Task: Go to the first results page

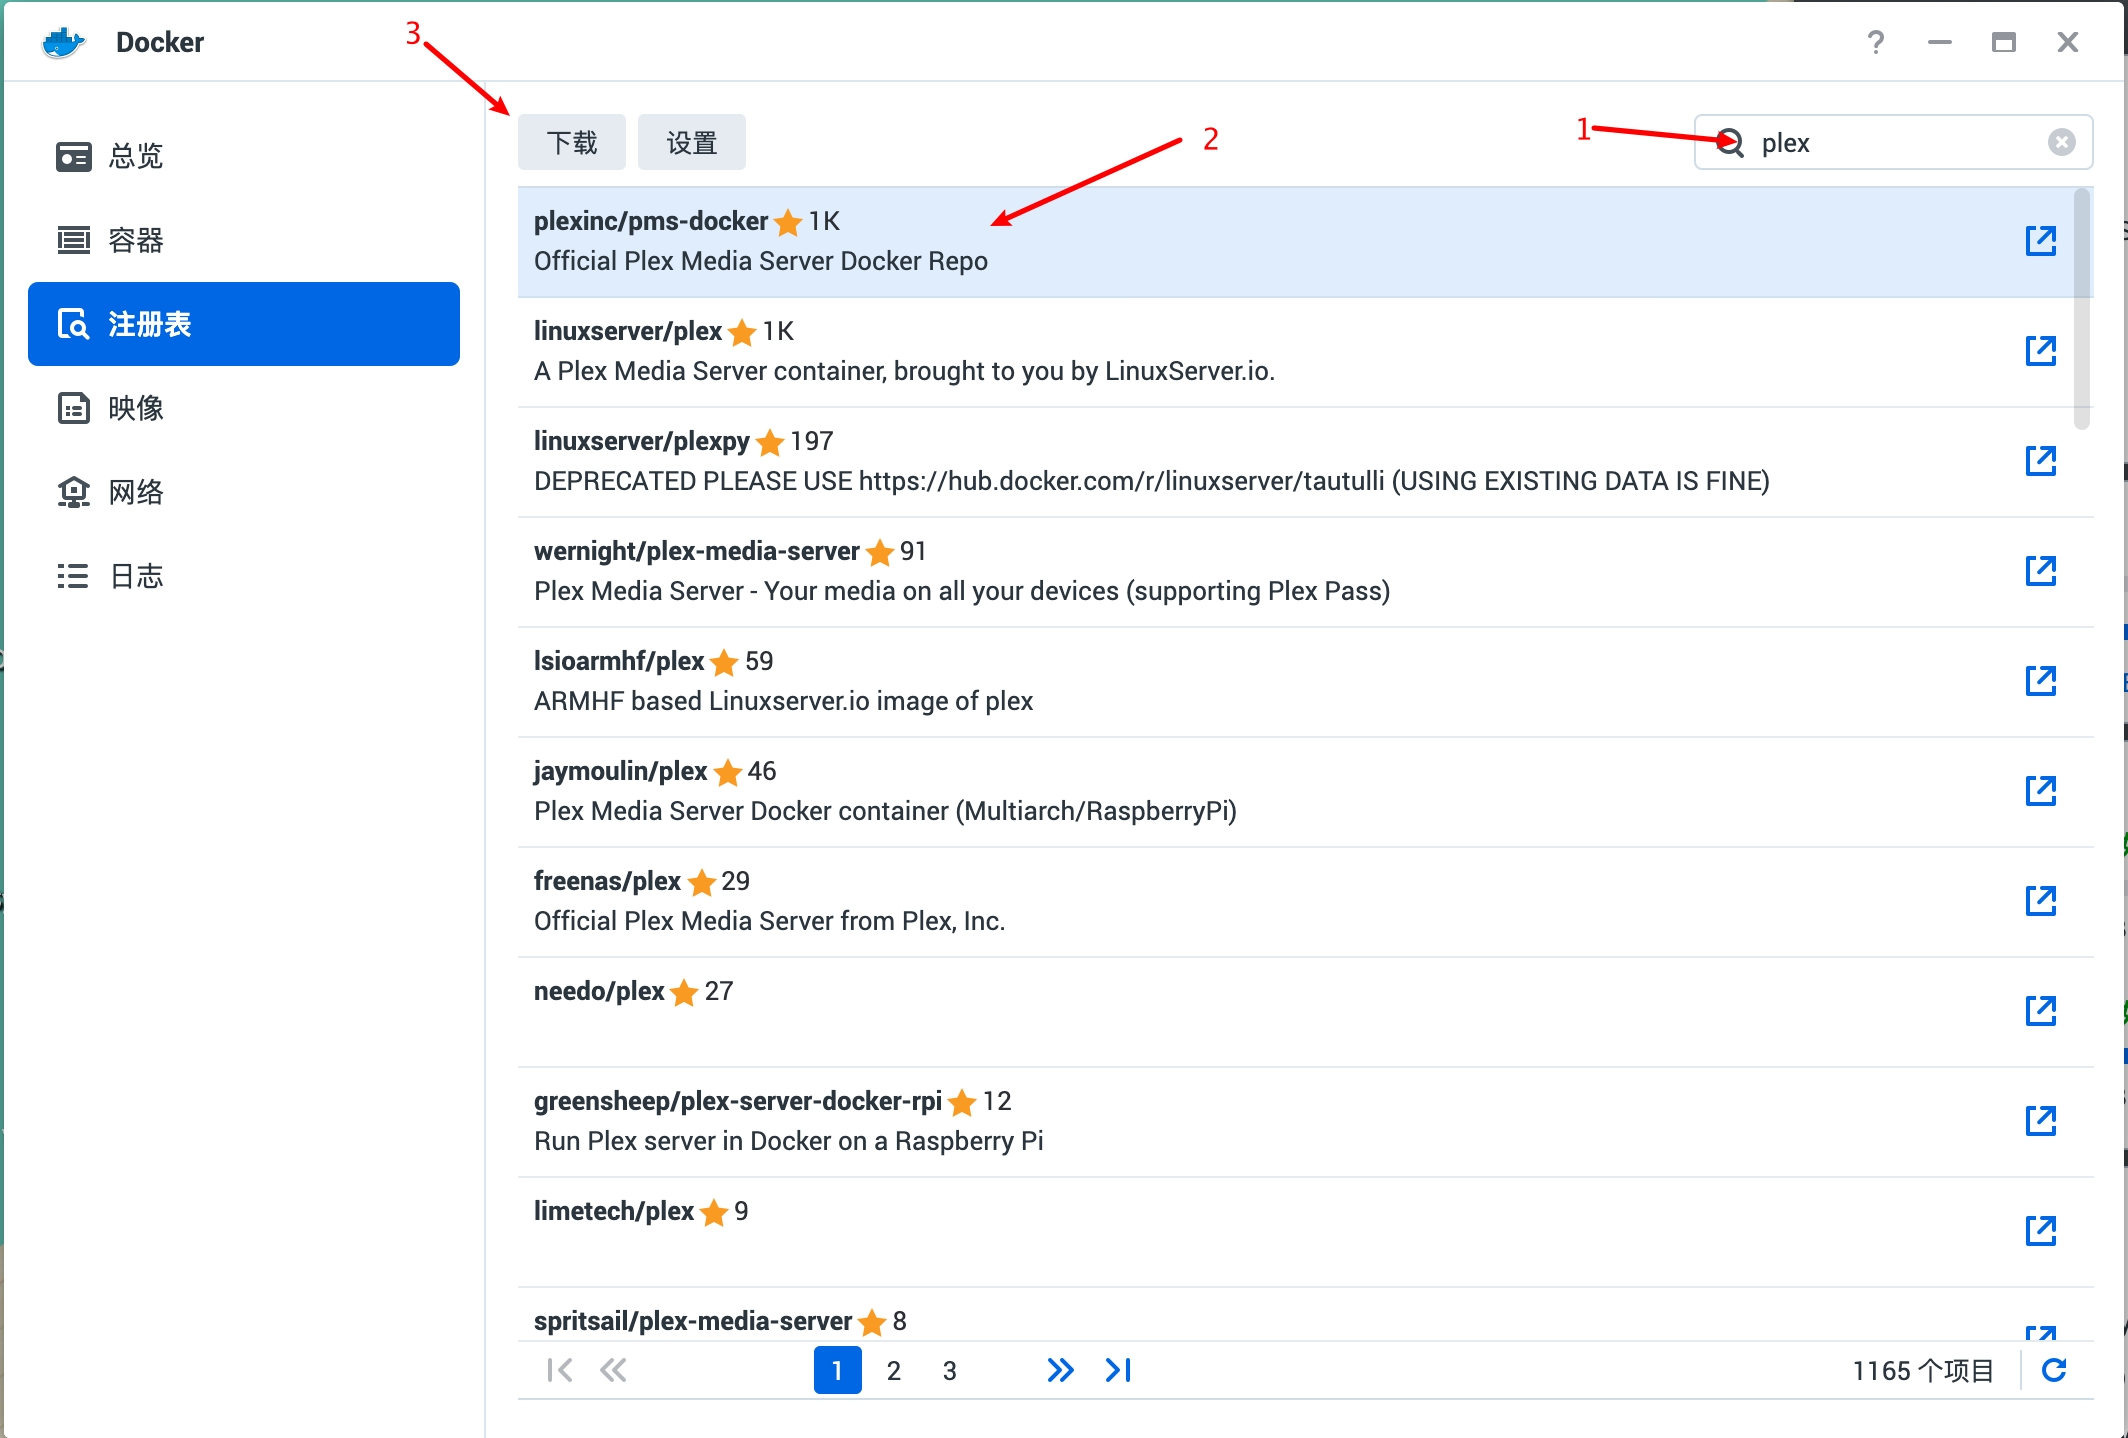Action: point(560,1370)
